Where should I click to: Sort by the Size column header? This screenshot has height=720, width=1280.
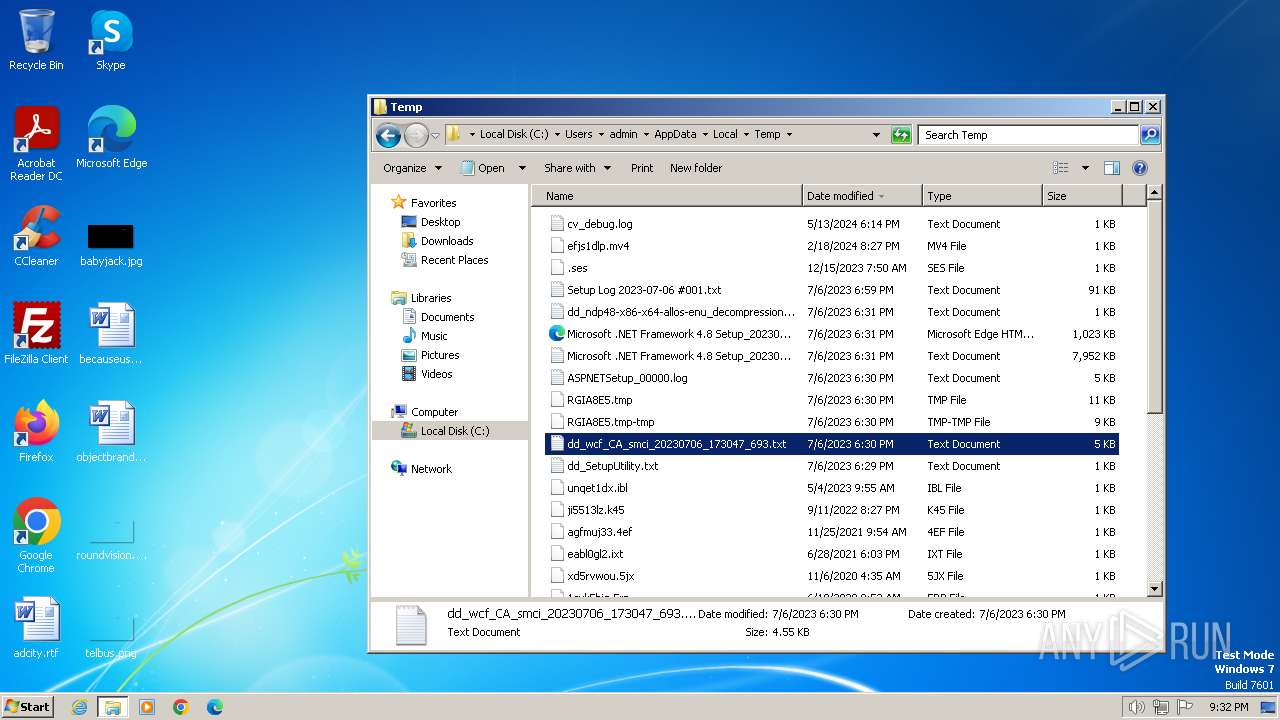pyautogui.click(x=1082, y=196)
